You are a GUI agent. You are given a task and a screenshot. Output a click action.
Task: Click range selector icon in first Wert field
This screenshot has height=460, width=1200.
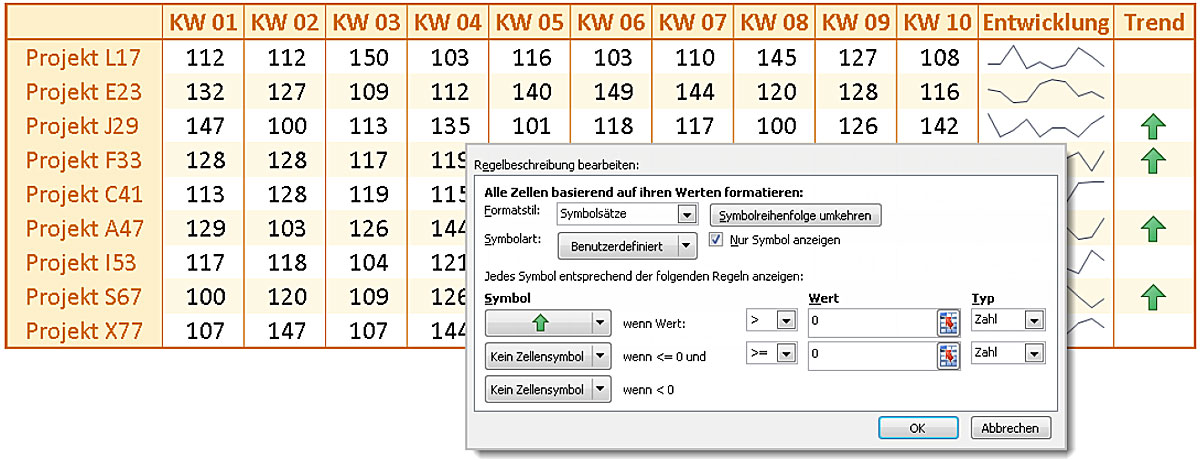click(947, 322)
